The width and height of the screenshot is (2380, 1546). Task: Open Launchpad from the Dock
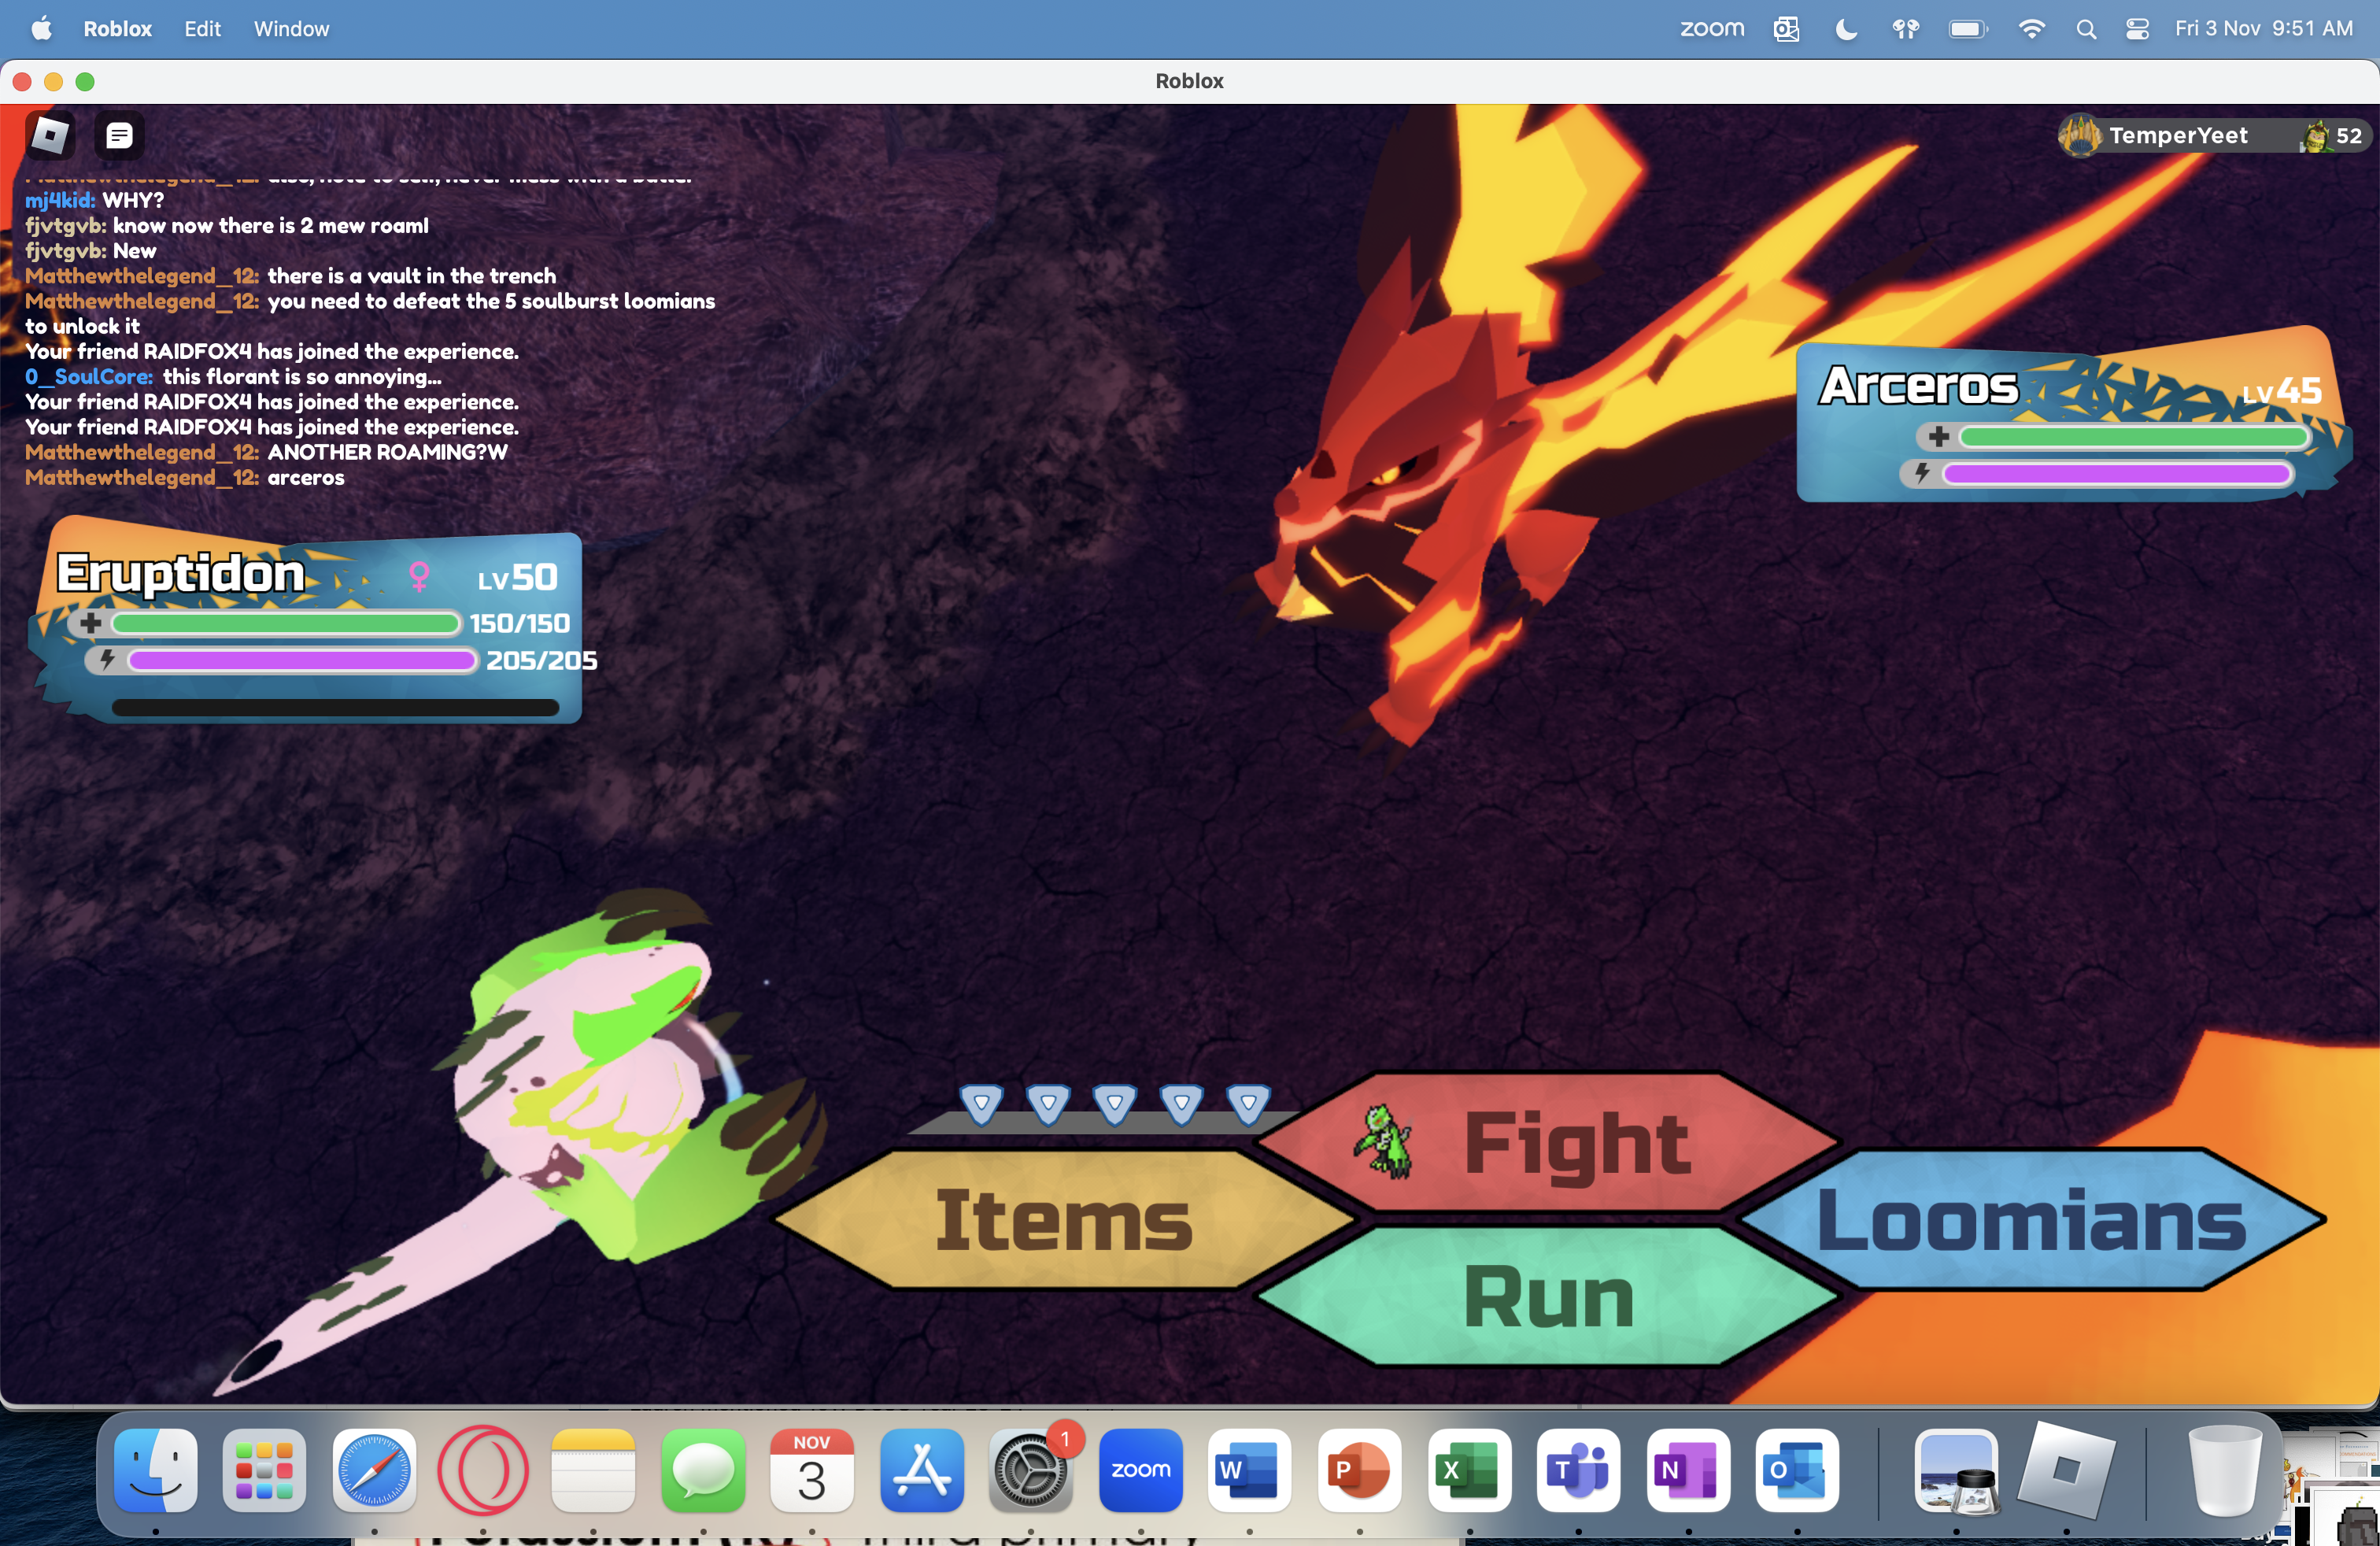click(264, 1469)
